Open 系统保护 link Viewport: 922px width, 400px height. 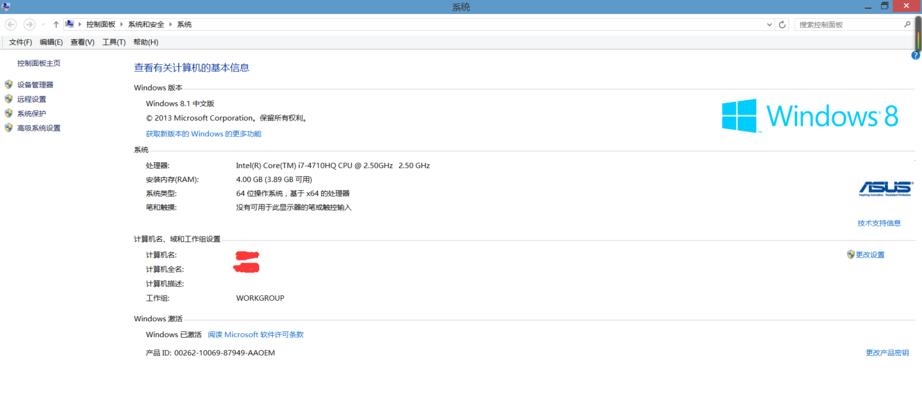tap(32, 114)
